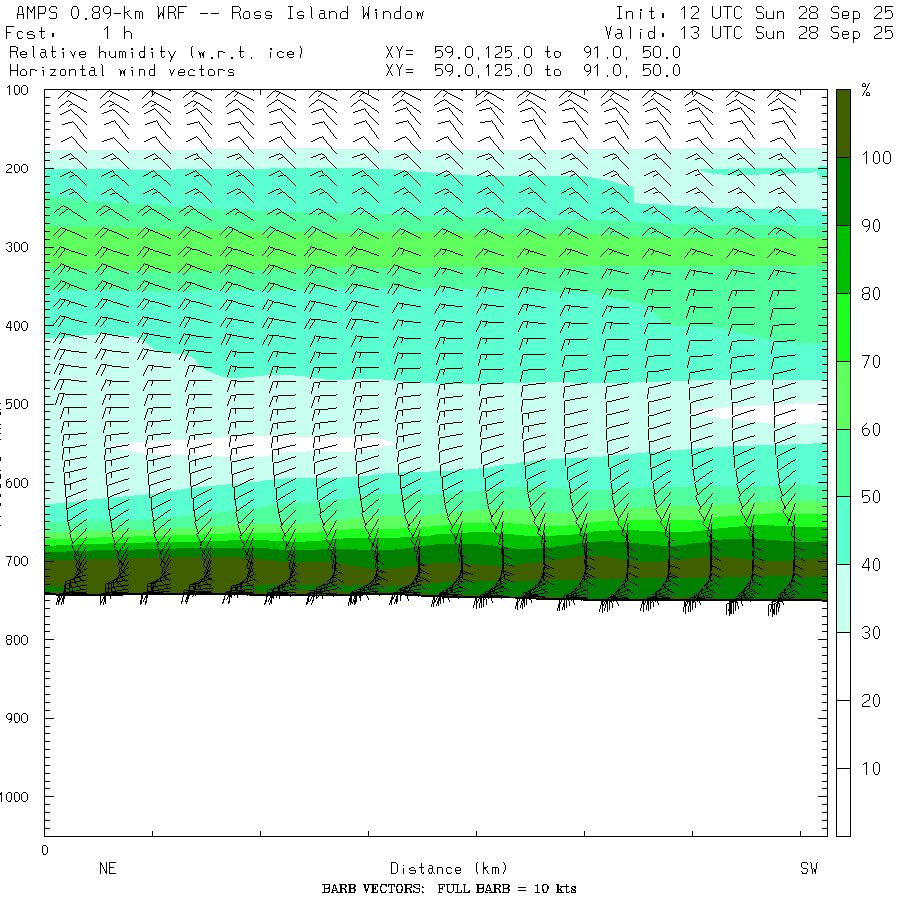
Task: Pick the dark olive swatch above 100 in colorbar
Action: click(843, 123)
